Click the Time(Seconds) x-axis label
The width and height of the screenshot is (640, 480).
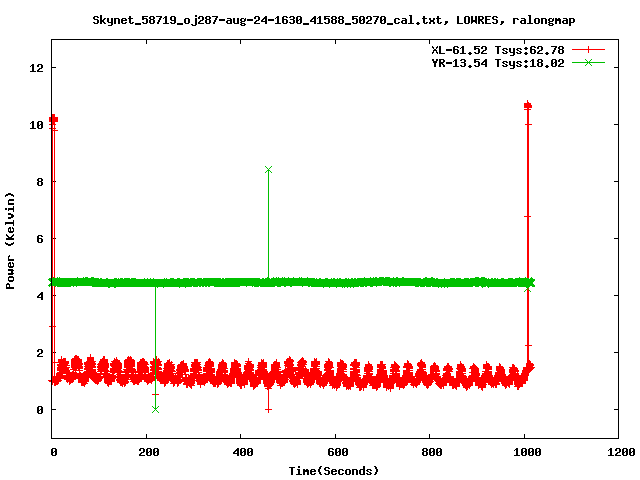(334, 470)
